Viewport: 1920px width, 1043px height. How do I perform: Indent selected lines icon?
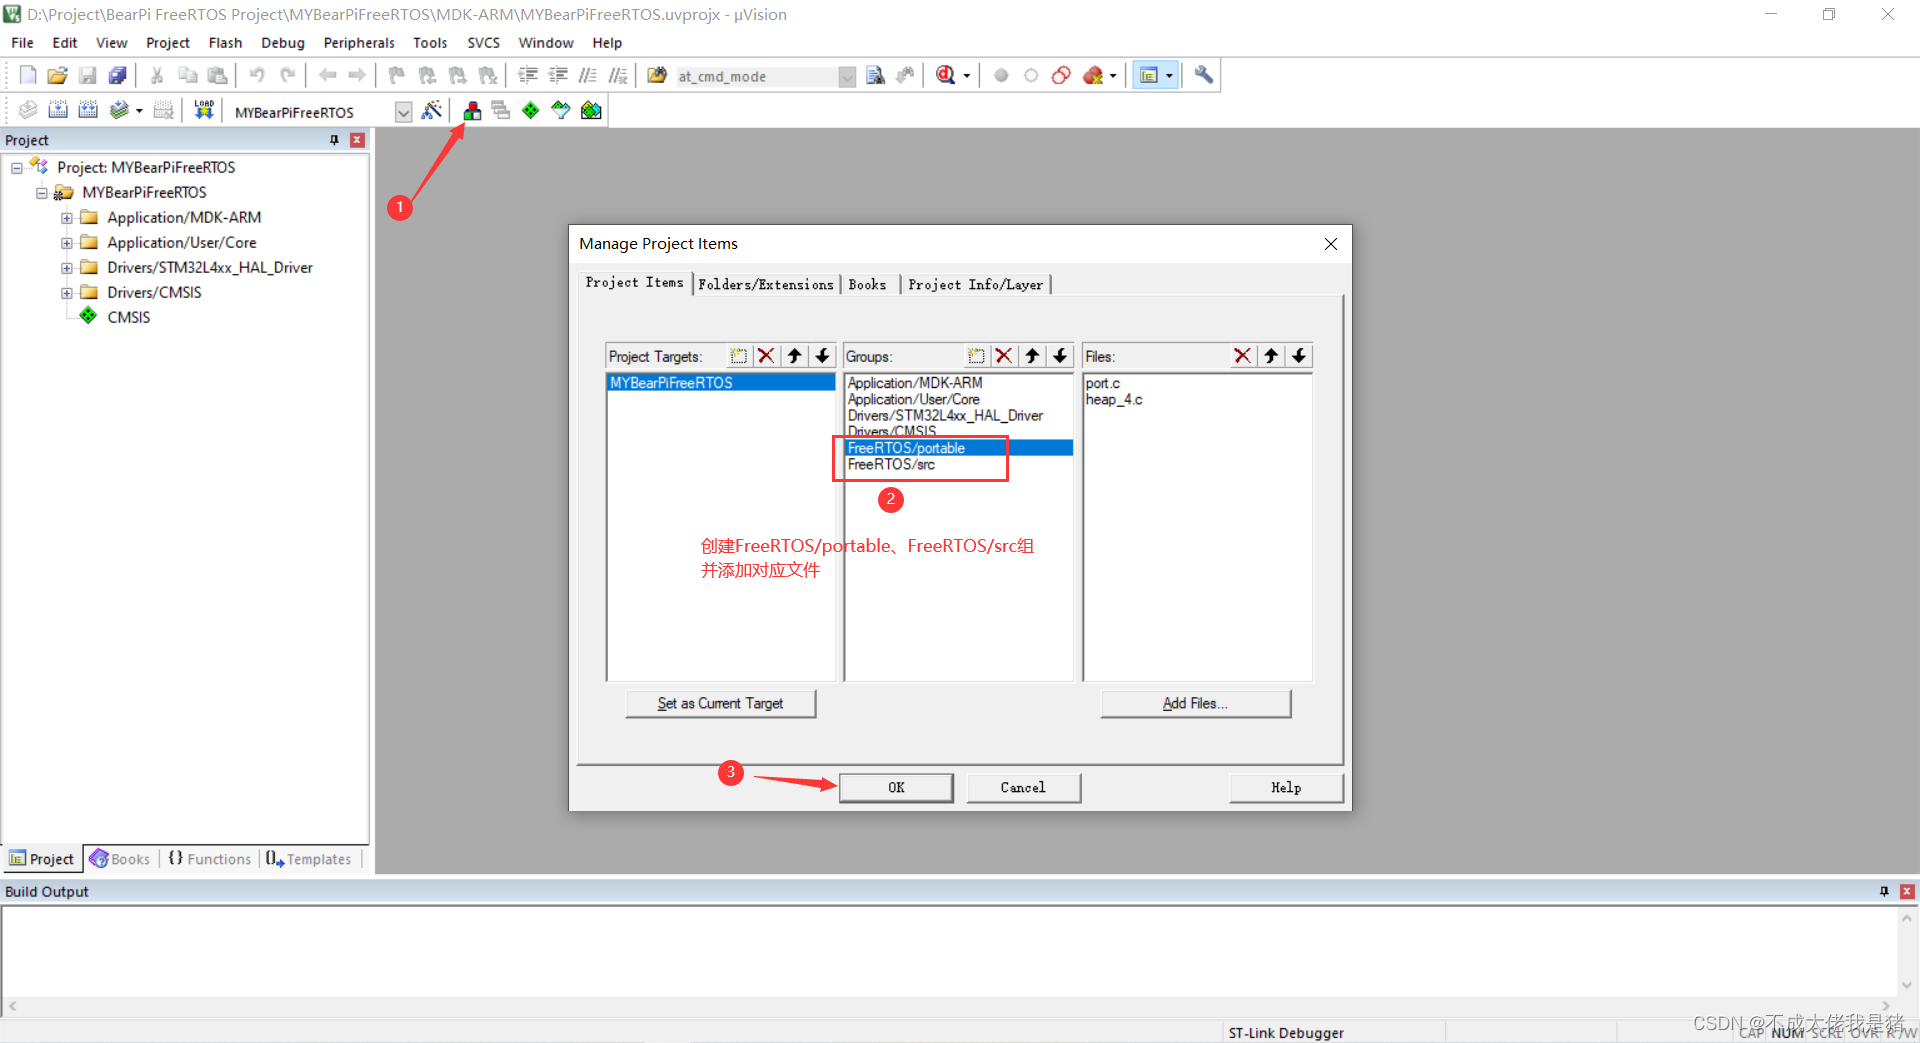528,75
